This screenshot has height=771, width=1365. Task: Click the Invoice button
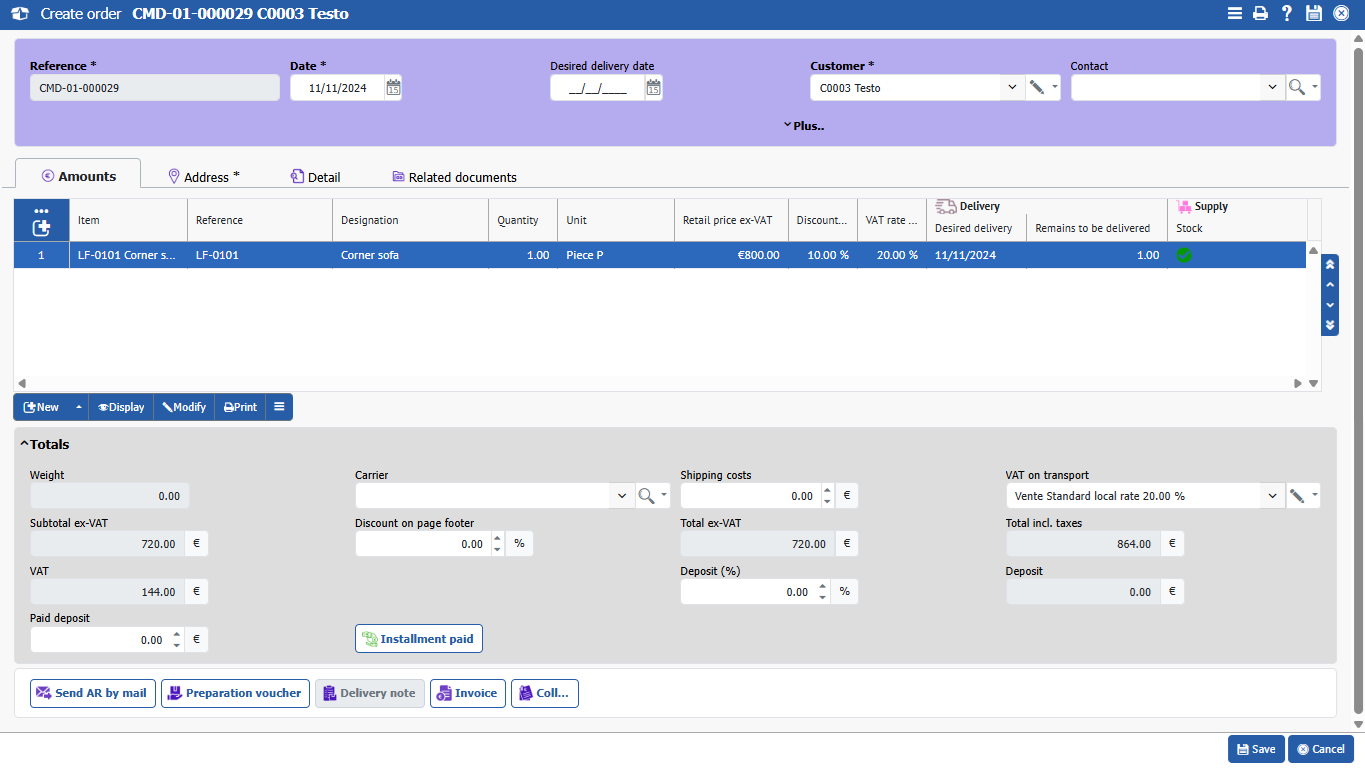(467, 693)
